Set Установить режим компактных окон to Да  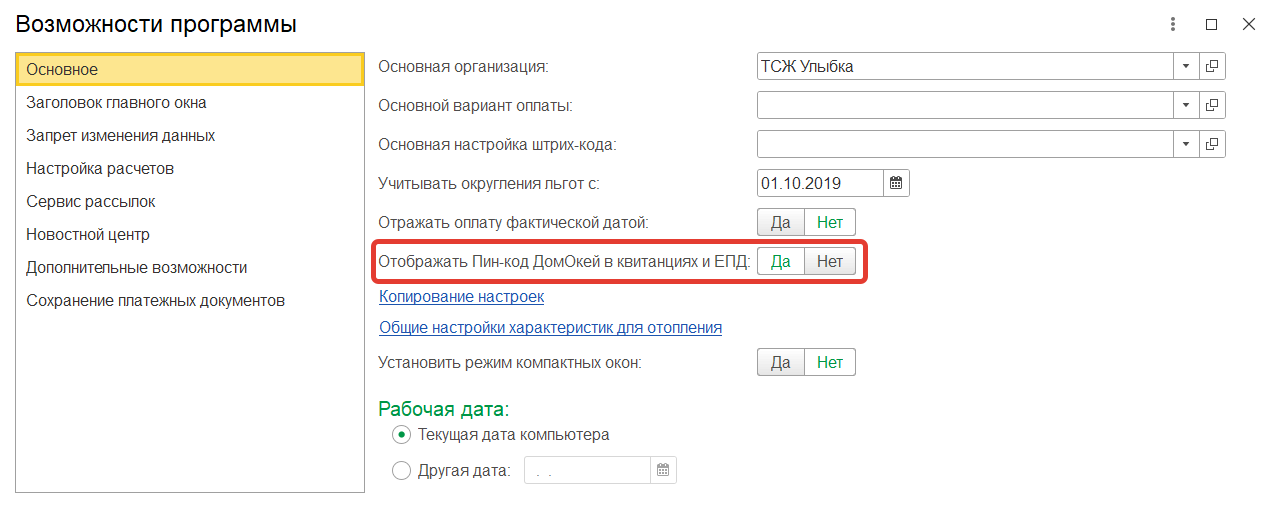coord(781,362)
